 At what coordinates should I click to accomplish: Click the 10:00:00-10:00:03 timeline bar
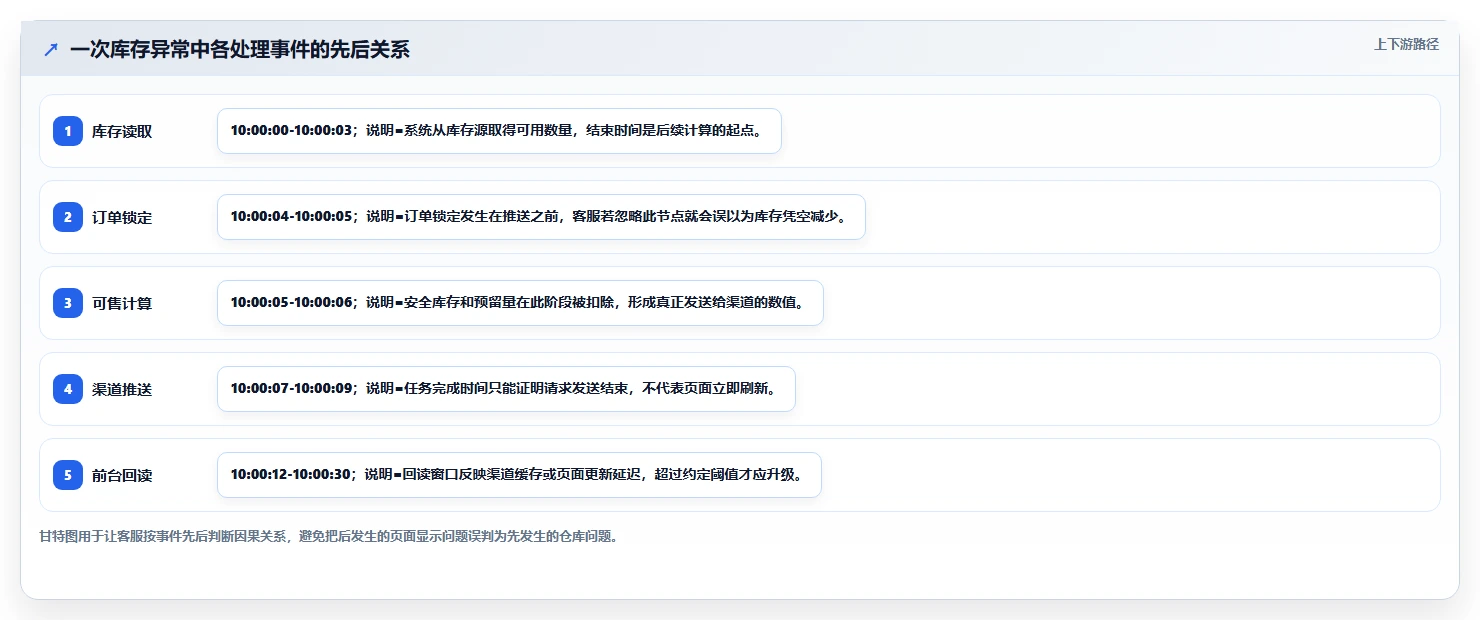pos(499,131)
